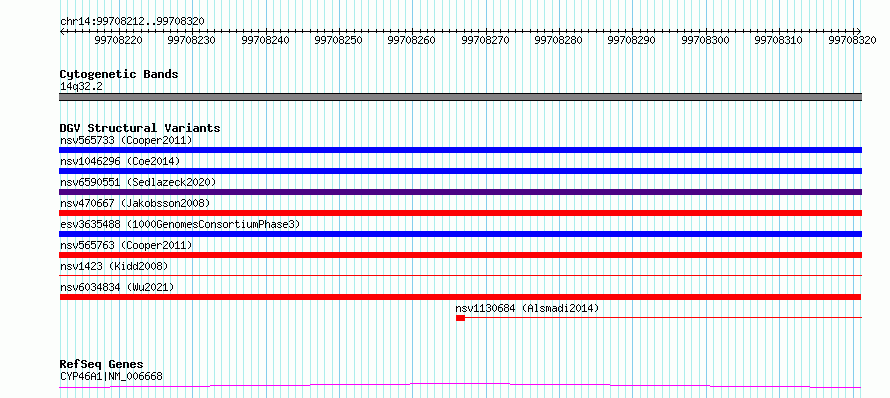The image size is (890, 398).
Task: Click ruler tick label 99708260
Action: click(412, 40)
